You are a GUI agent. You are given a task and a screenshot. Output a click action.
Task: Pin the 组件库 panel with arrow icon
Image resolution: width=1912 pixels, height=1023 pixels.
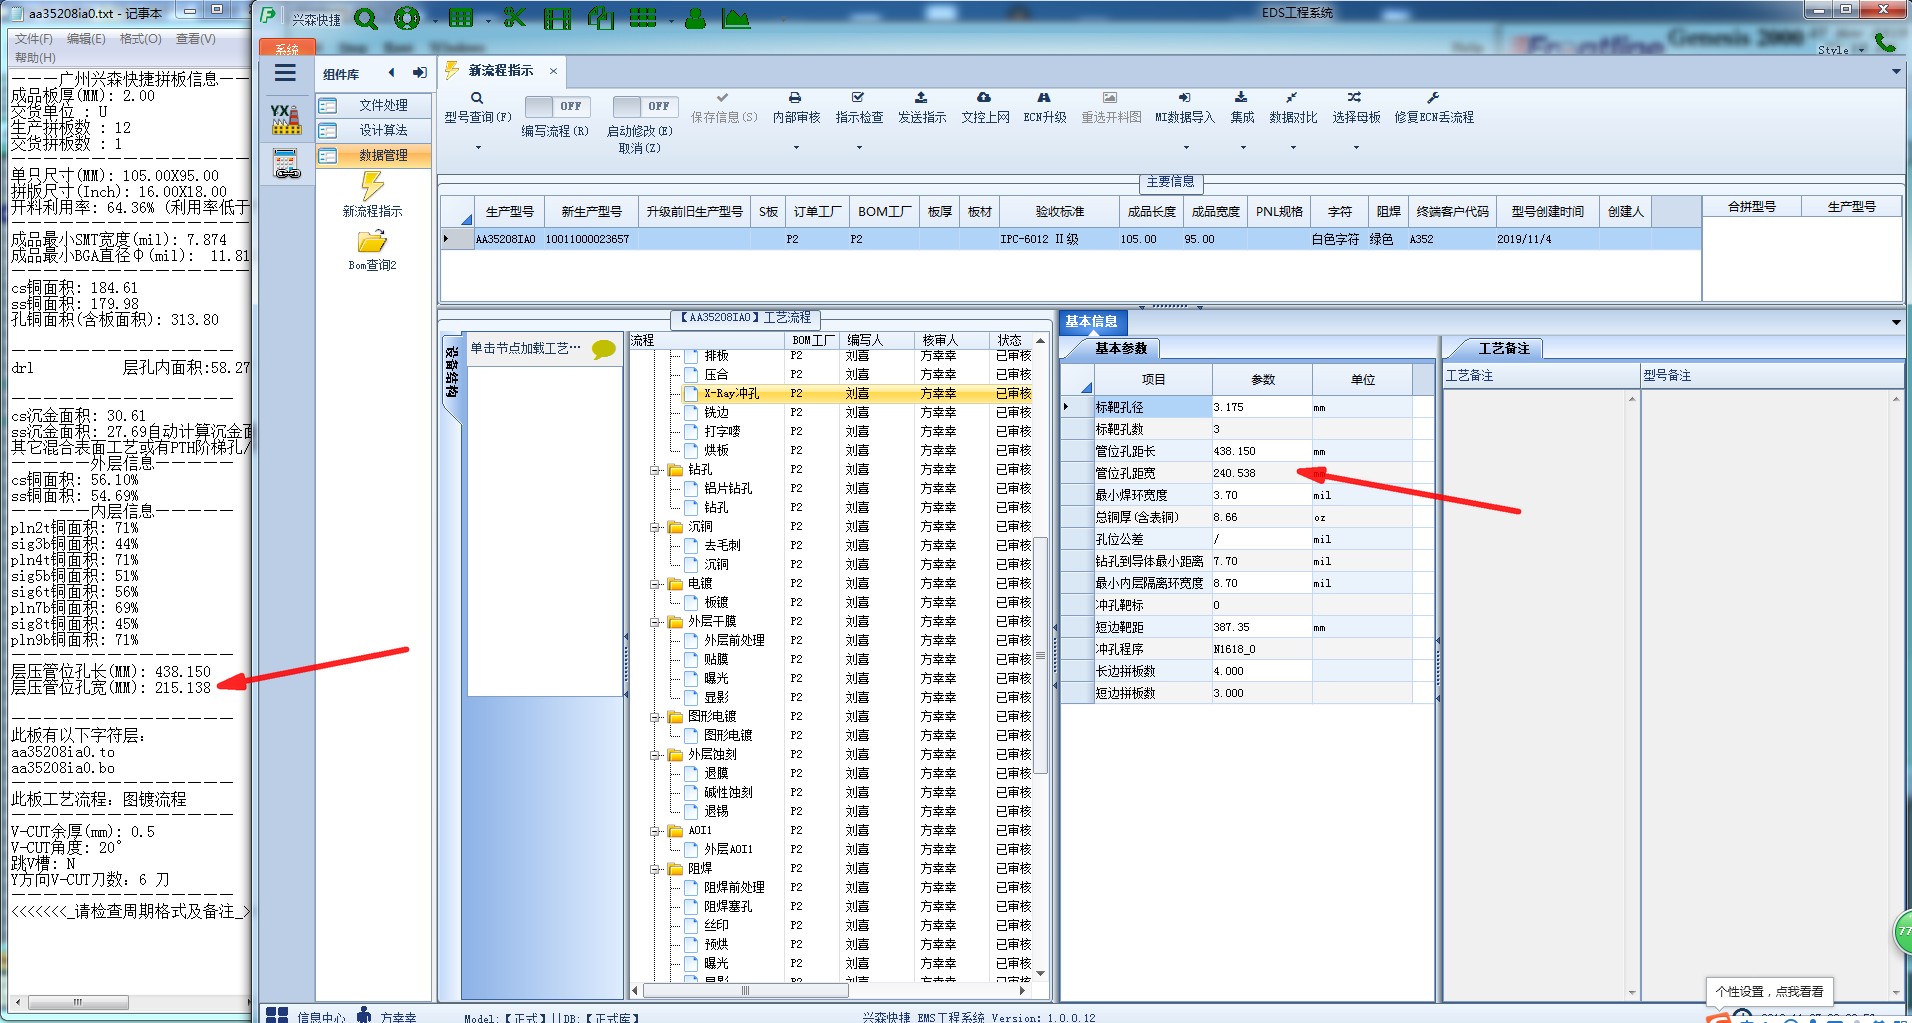(420, 73)
